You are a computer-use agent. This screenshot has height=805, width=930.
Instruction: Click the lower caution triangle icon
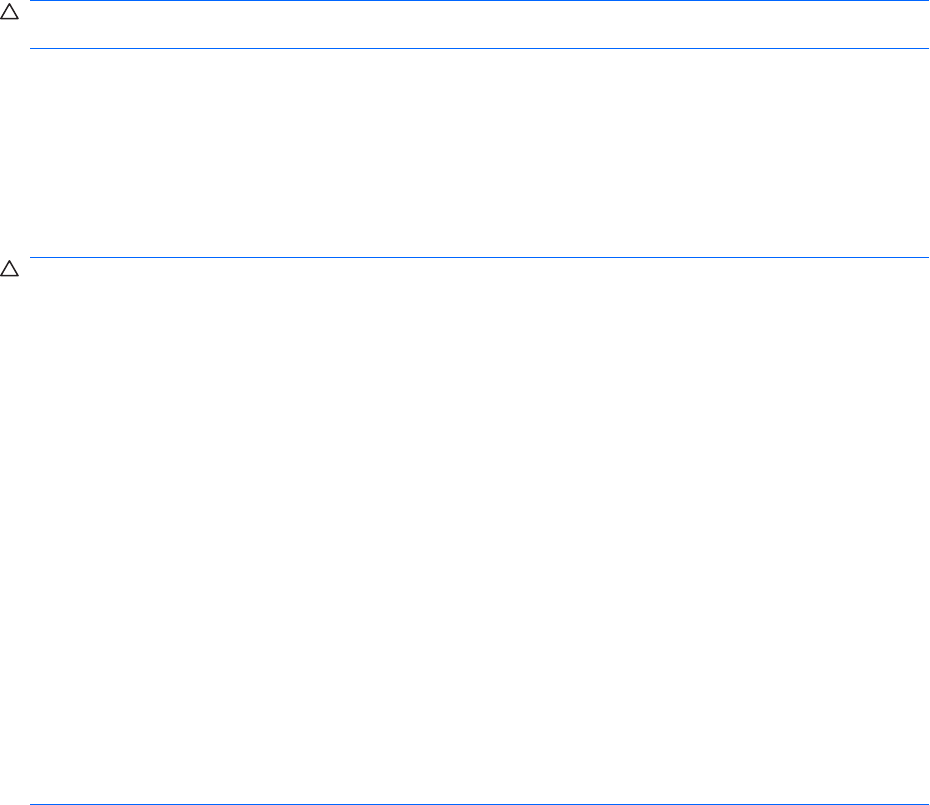[7, 270]
